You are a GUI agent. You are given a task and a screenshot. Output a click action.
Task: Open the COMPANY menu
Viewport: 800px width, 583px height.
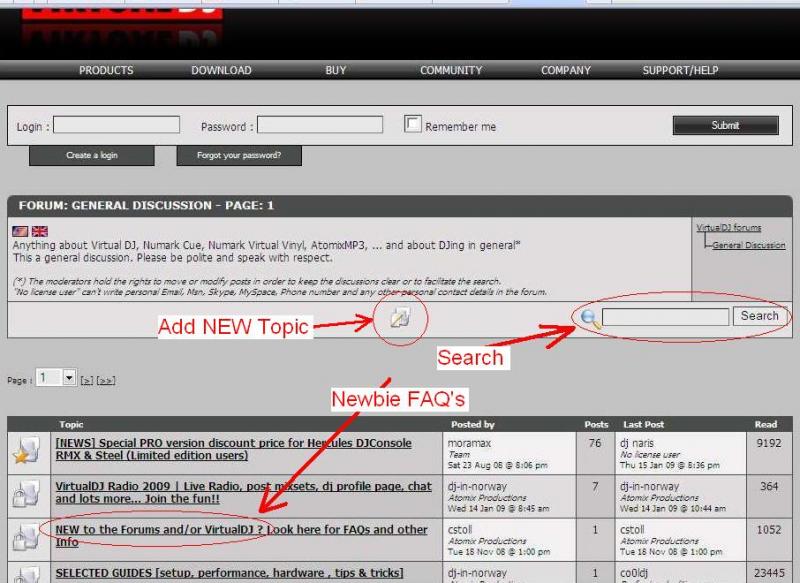click(x=565, y=70)
